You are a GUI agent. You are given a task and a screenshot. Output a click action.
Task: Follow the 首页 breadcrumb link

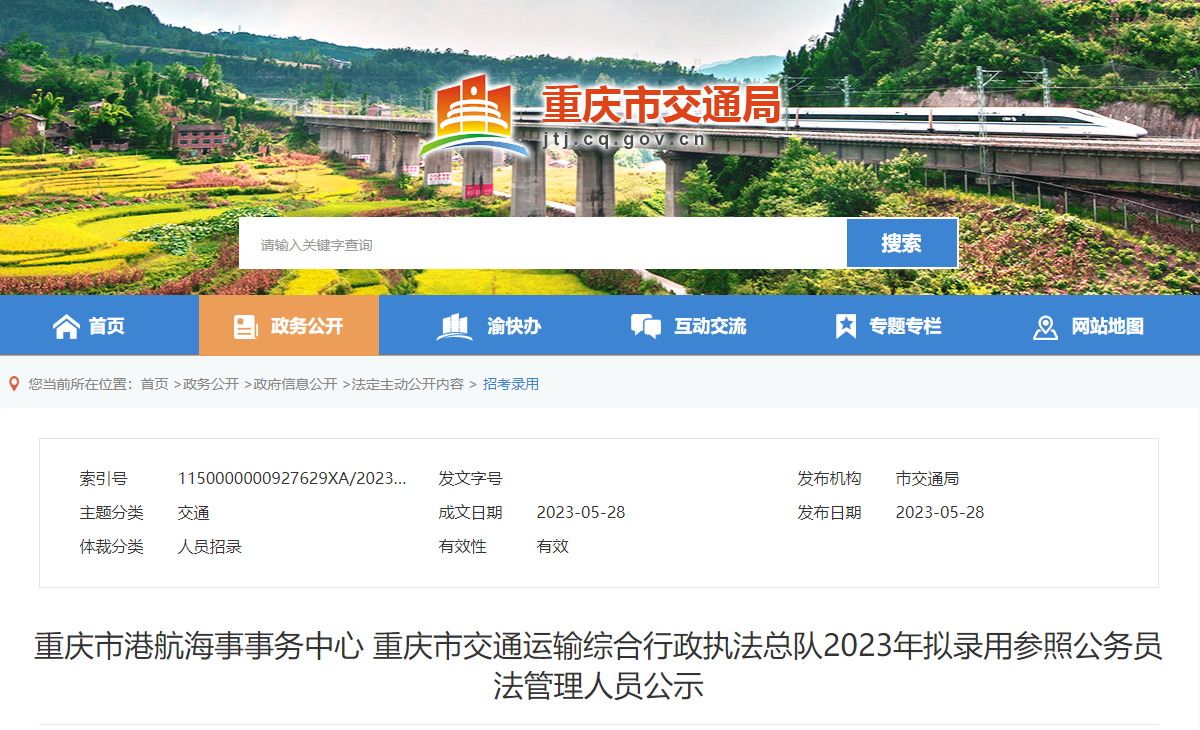(155, 384)
